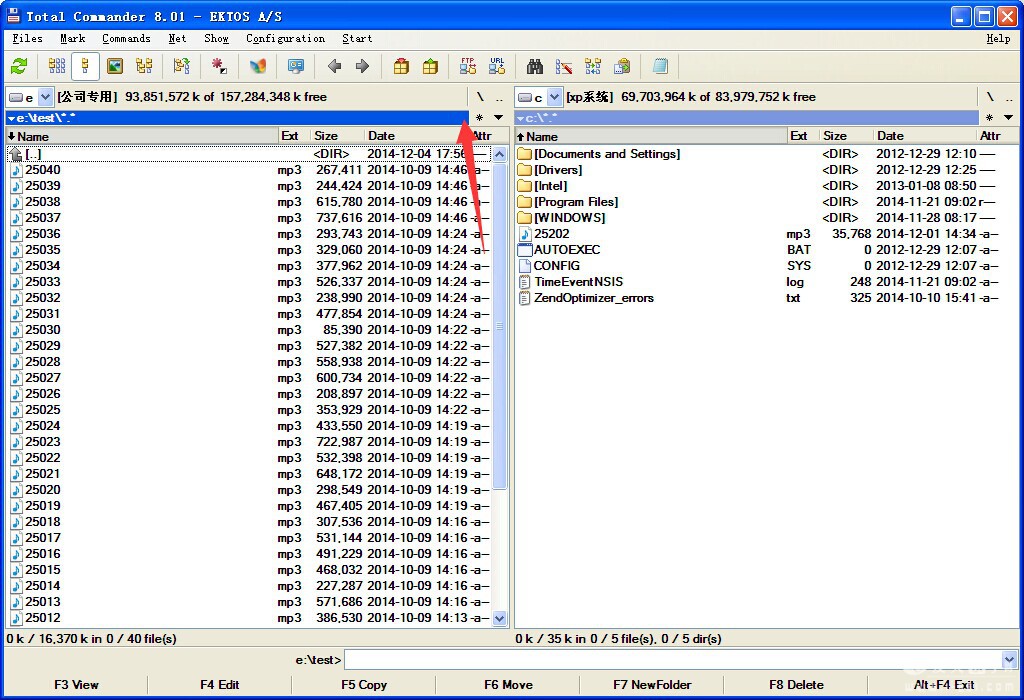Show directory tree view toolbar icon
The width and height of the screenshot is (1024, 700).
click(144, 66)
